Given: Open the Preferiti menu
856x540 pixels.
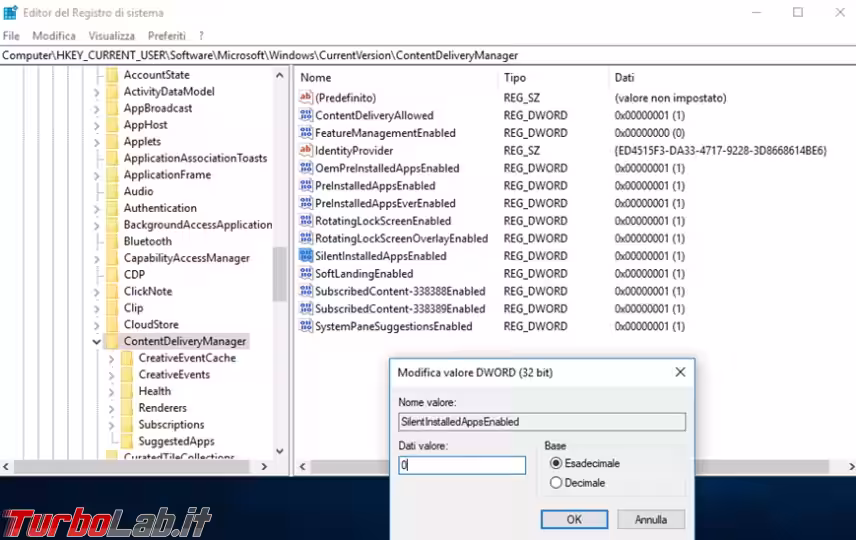Looking at the screenshot, I should click(167, 35).
